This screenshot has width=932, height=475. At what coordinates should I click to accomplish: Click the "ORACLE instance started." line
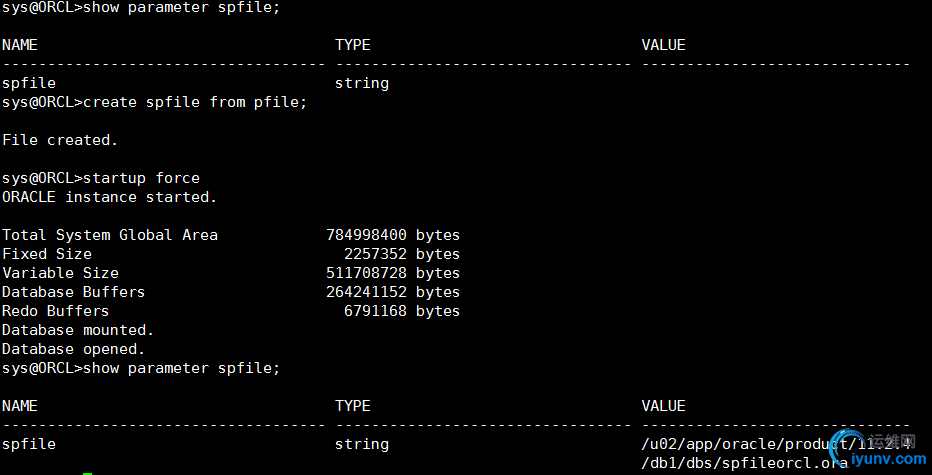tap(109, 197)
